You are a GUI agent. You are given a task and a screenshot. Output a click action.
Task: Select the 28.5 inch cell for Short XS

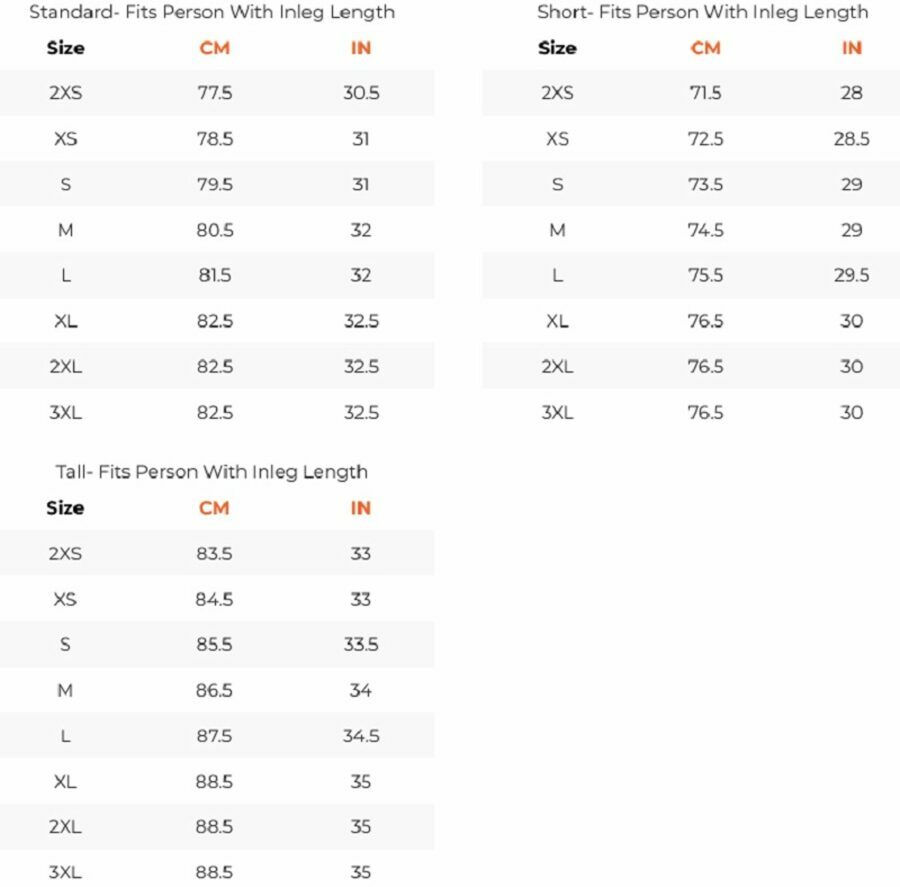(x=851, y=139)
